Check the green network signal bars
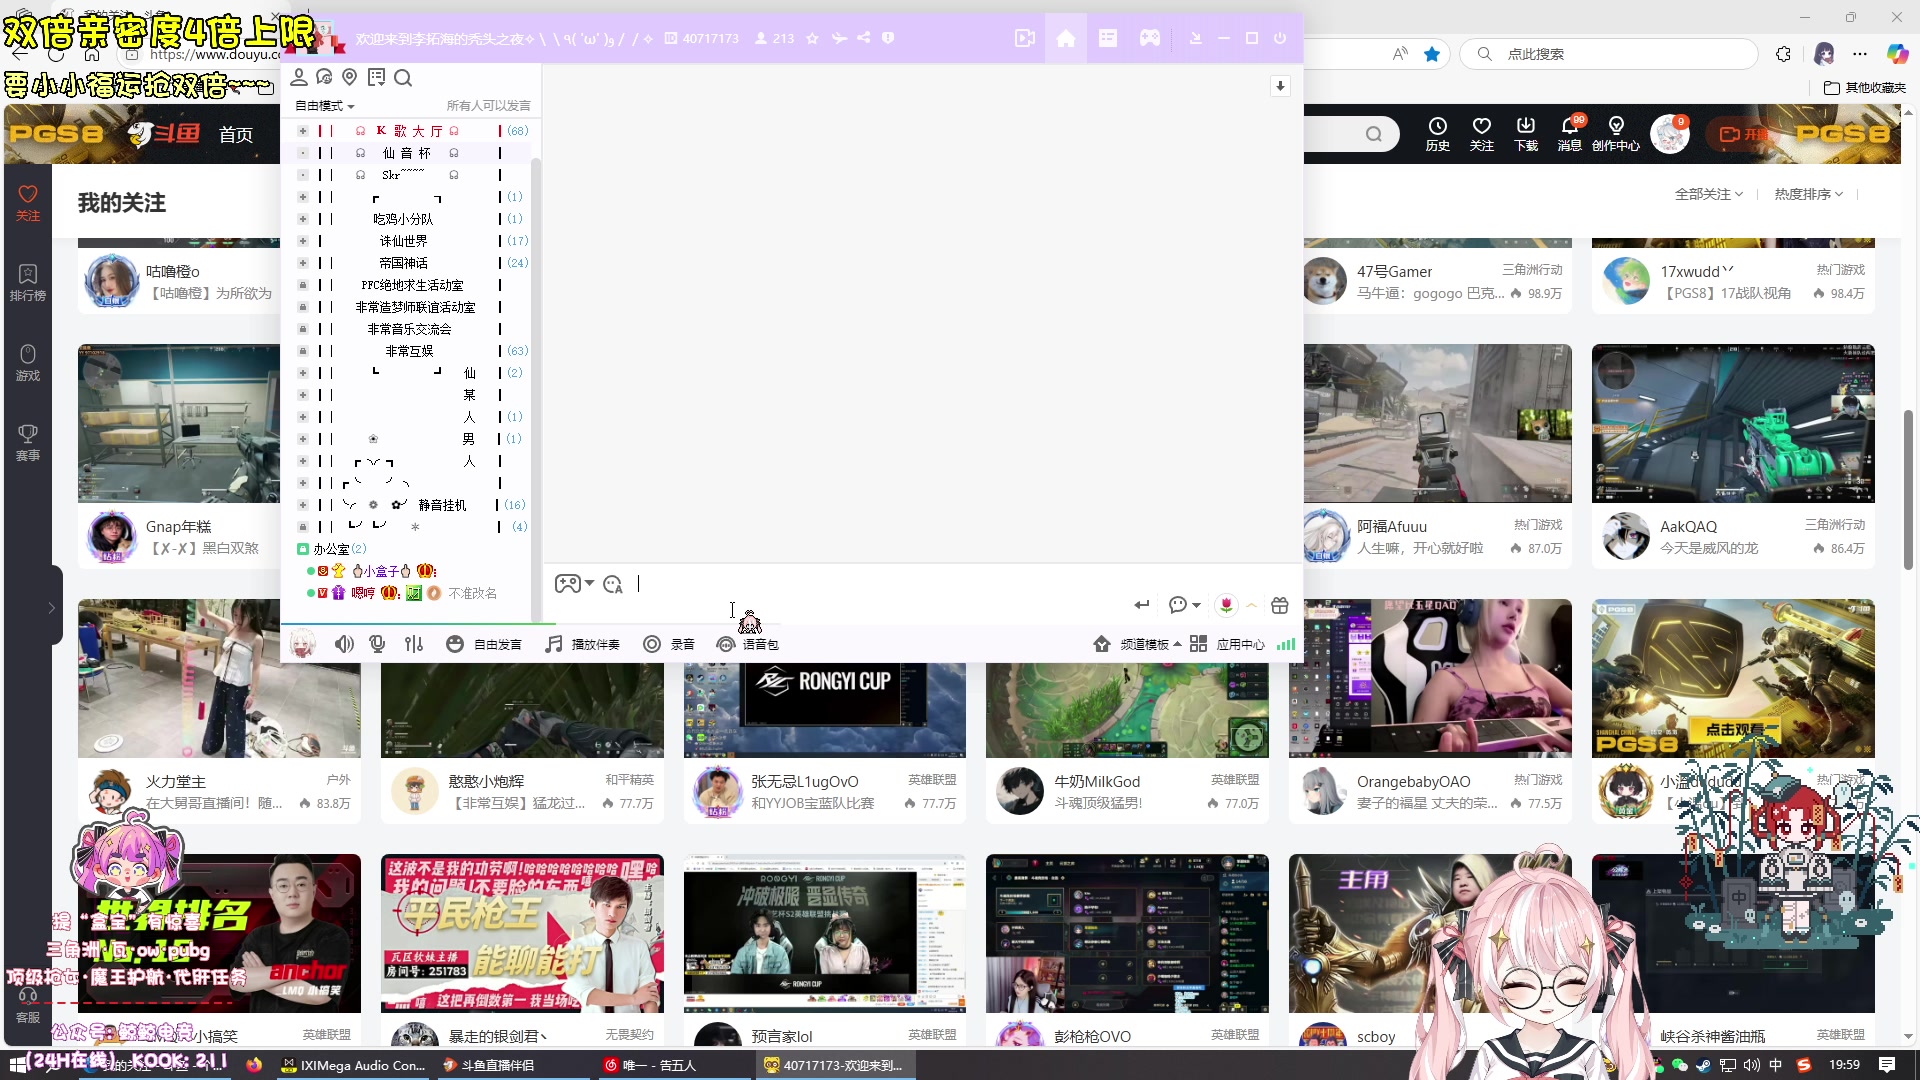This screenshot has height=1080, width=1920. click(1286, 644)
